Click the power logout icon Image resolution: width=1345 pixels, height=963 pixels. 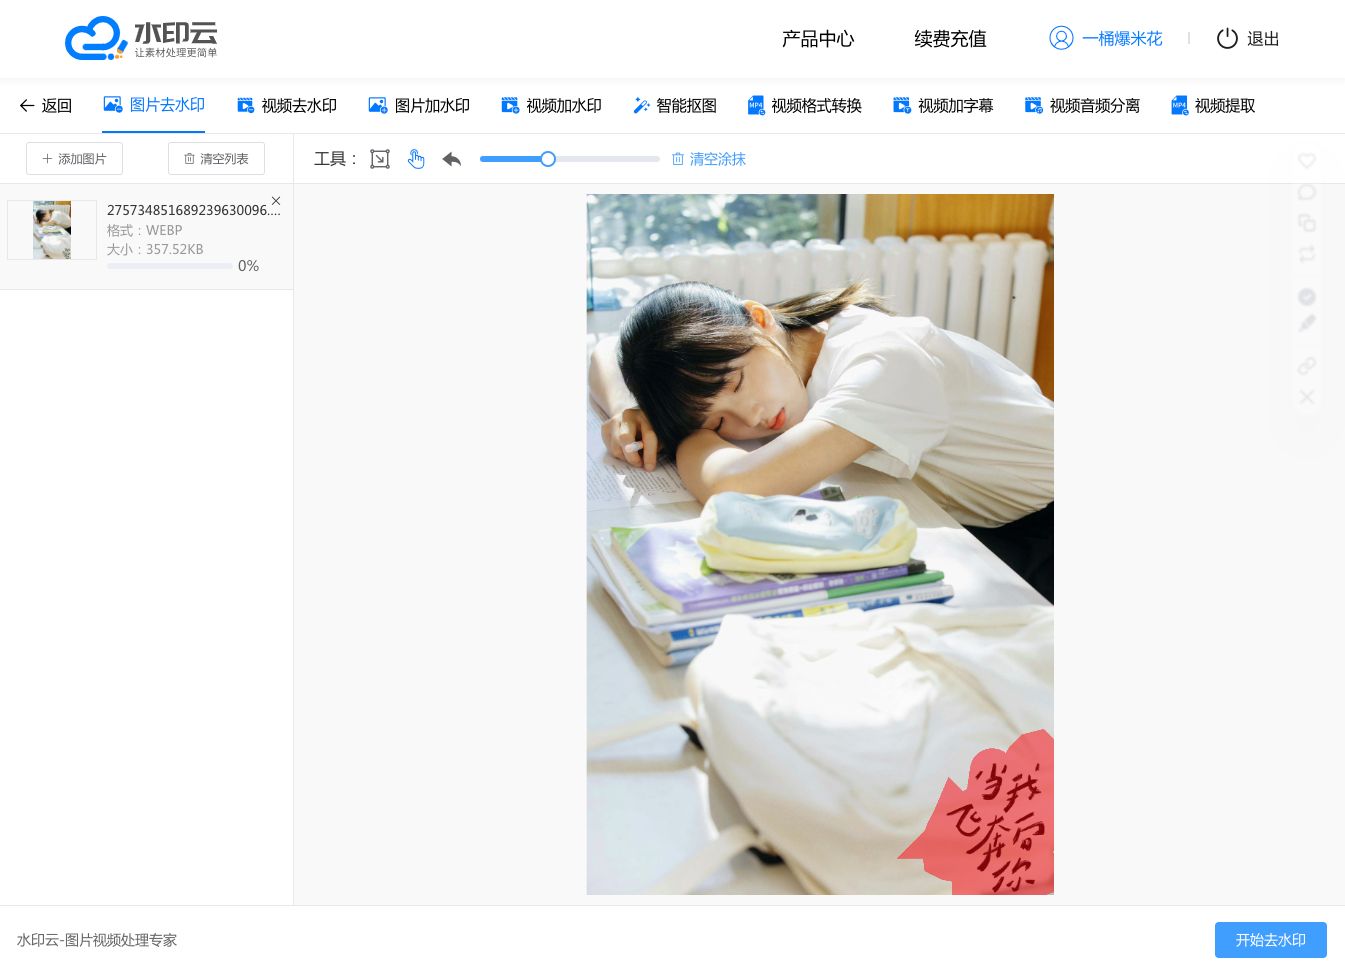coord(1227,39)
